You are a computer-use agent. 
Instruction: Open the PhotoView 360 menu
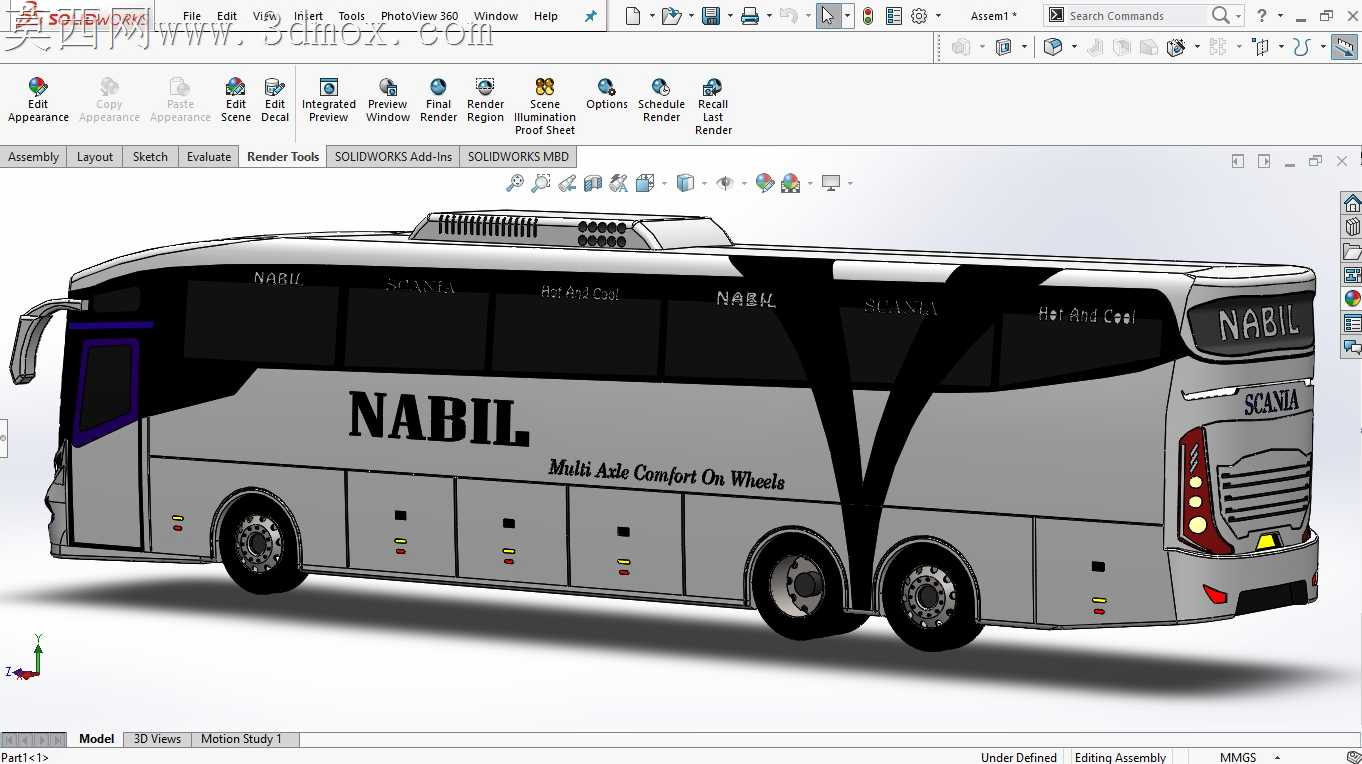[x=419, y=16]
